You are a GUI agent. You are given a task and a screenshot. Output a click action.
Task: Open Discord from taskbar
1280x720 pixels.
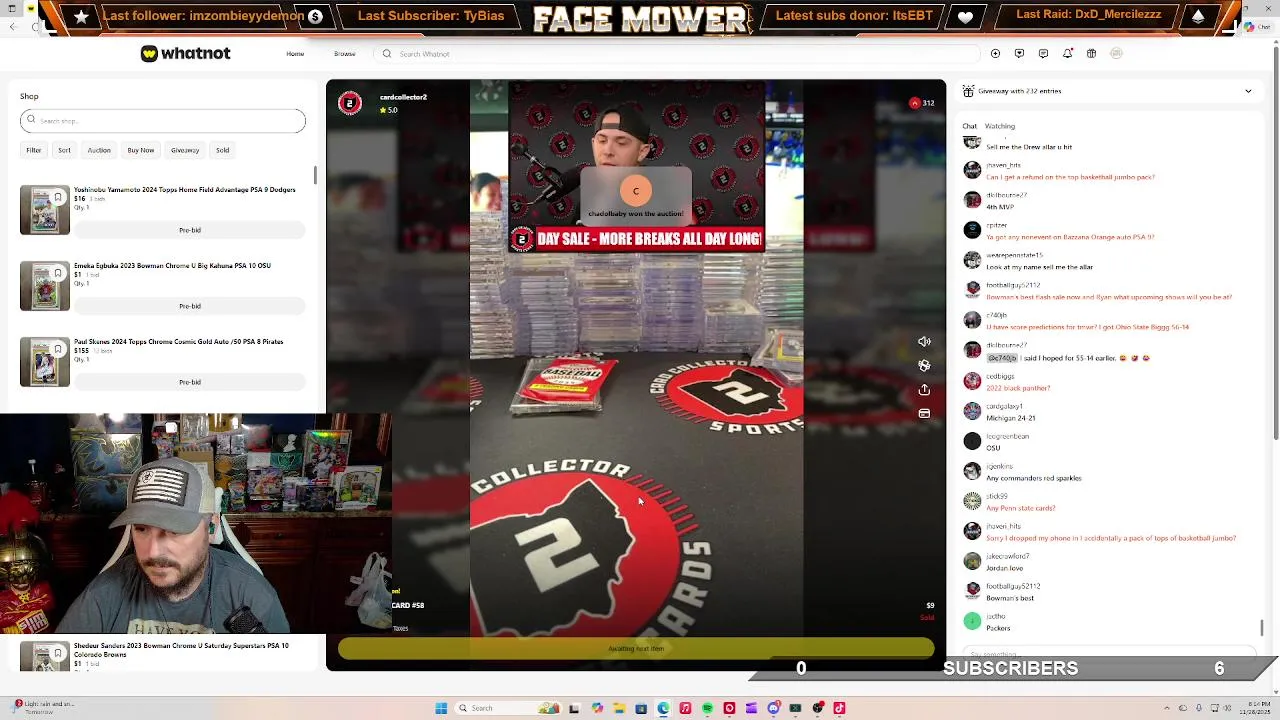click(x=773, y=708)
